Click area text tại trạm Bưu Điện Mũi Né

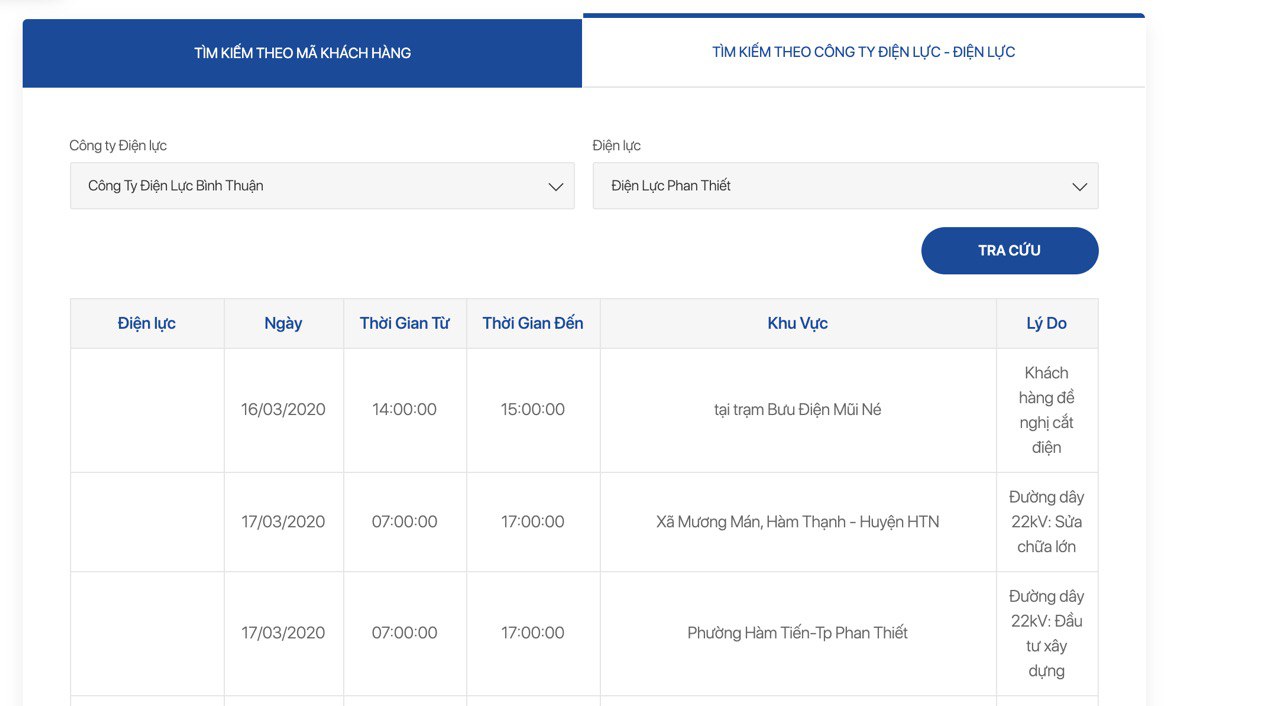point(798,410)
